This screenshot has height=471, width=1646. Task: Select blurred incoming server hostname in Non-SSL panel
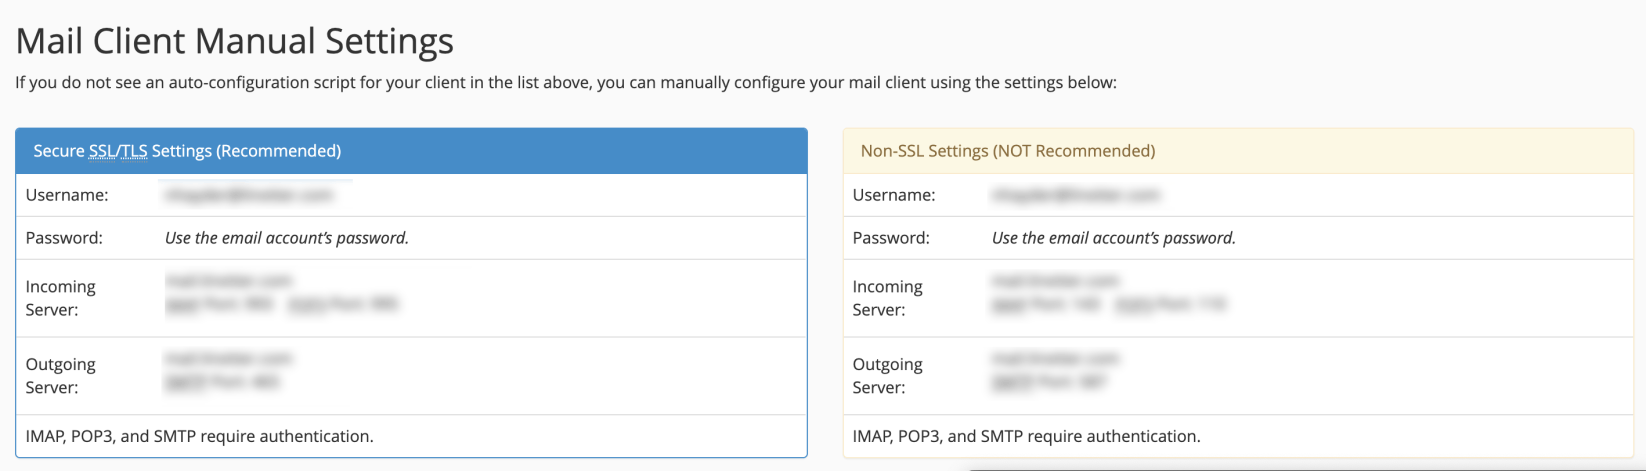[x=1055, y=281]
